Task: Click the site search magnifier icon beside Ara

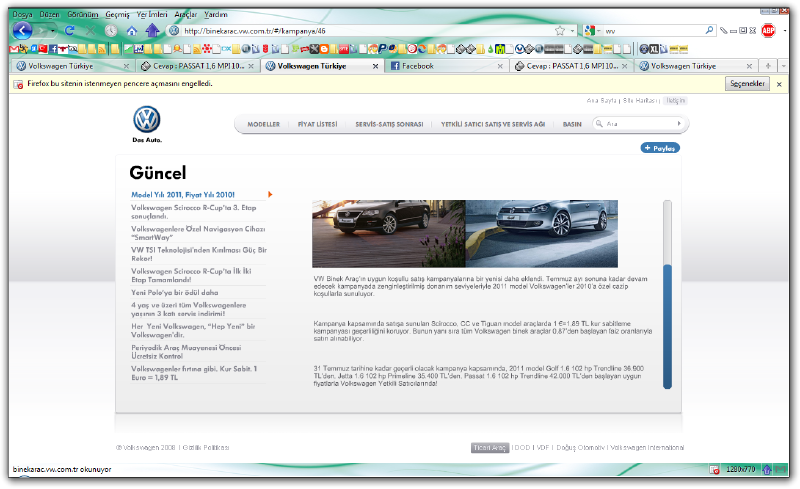Action: (x=599, y=124)
